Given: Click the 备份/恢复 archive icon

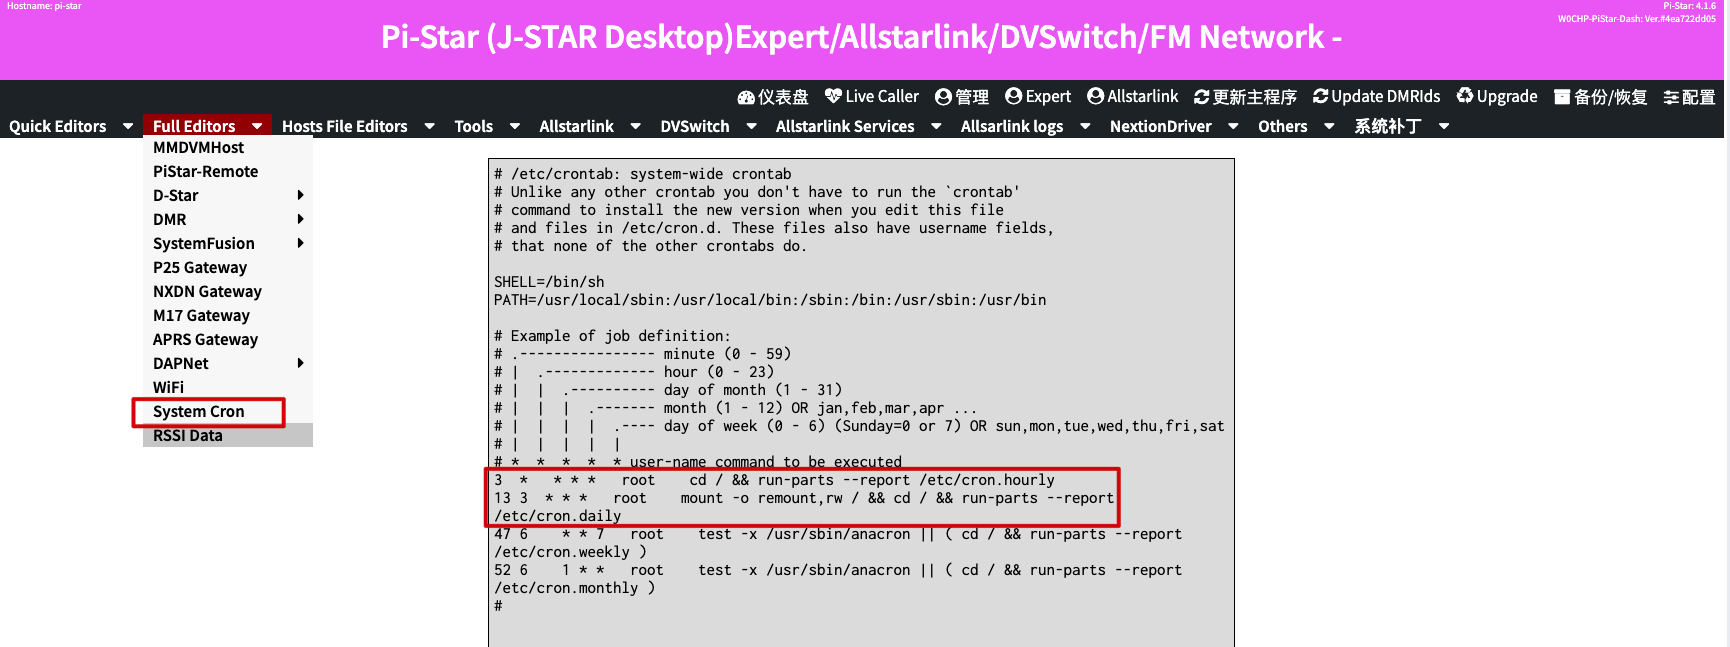Looking at the screenshot, I should tap(1562, 97).
